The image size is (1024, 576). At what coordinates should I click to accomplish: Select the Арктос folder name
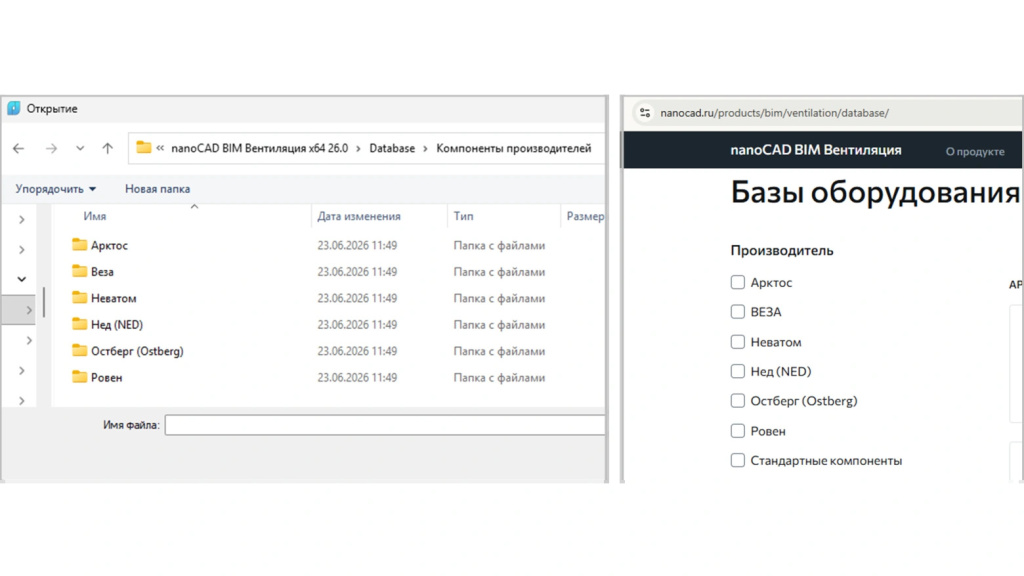[x=109, y=246]
